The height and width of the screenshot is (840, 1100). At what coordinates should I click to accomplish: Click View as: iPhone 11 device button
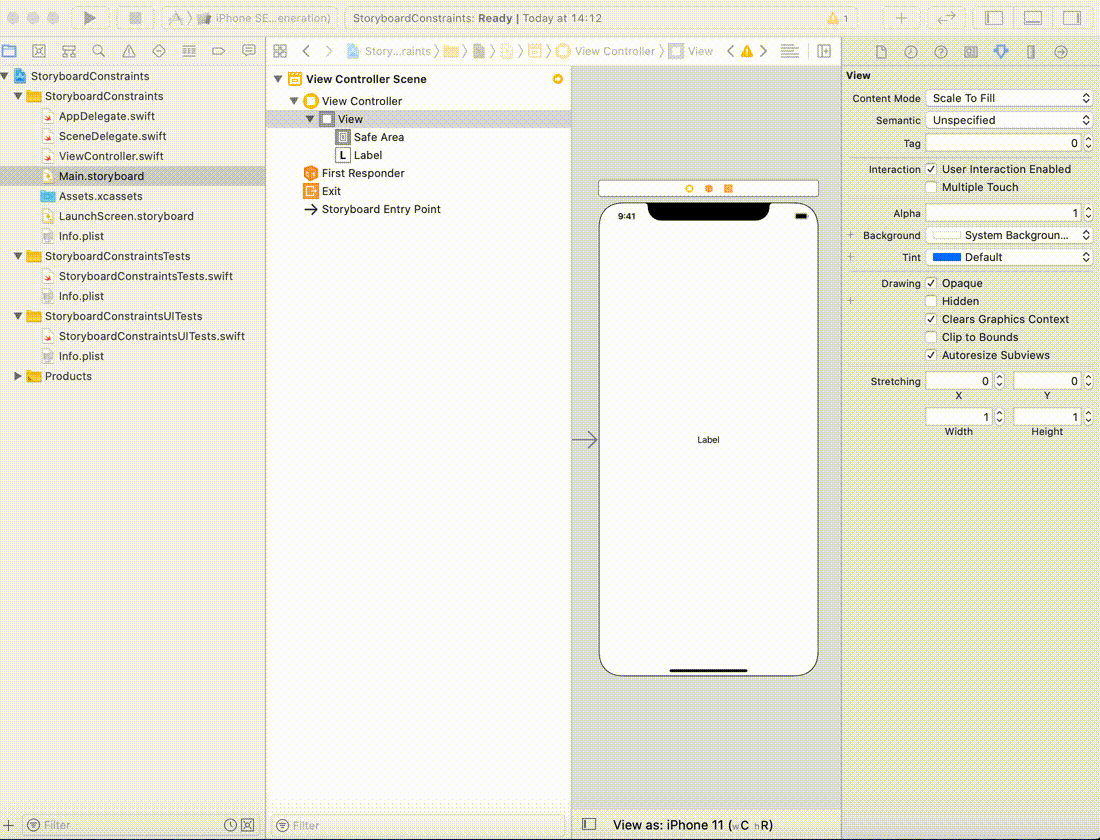coord(692,825)
